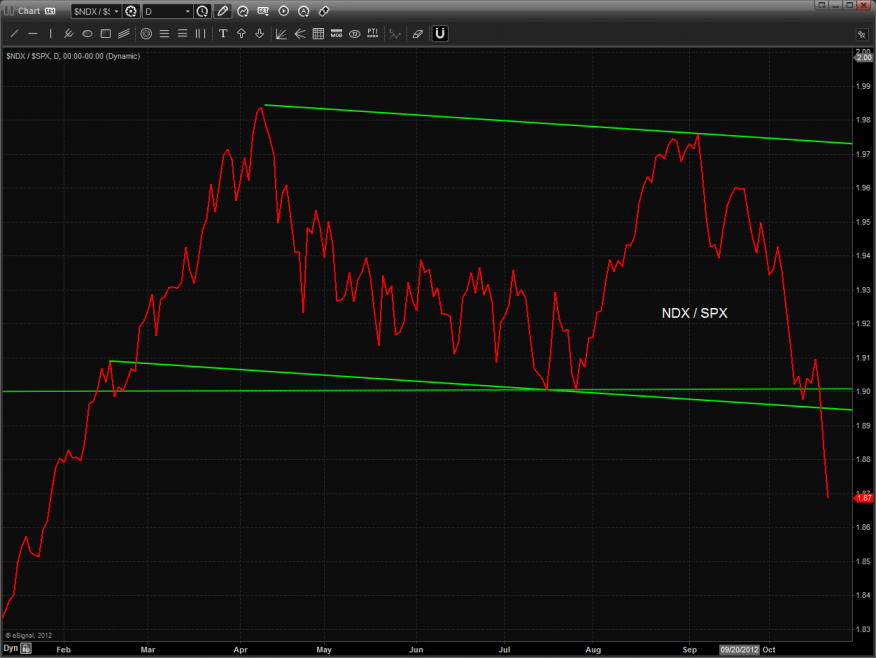Viewport: 876px width, 658px height.
Task: Open the symbol settings gear
Action: 131,11
